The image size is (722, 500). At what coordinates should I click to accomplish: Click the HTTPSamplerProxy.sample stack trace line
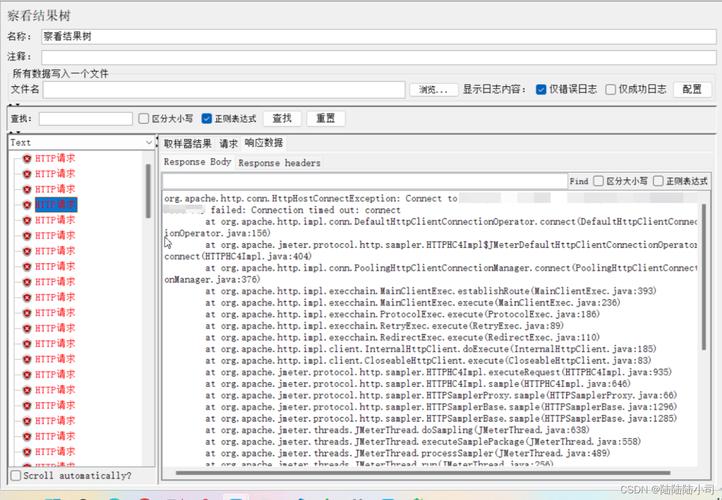441,395
